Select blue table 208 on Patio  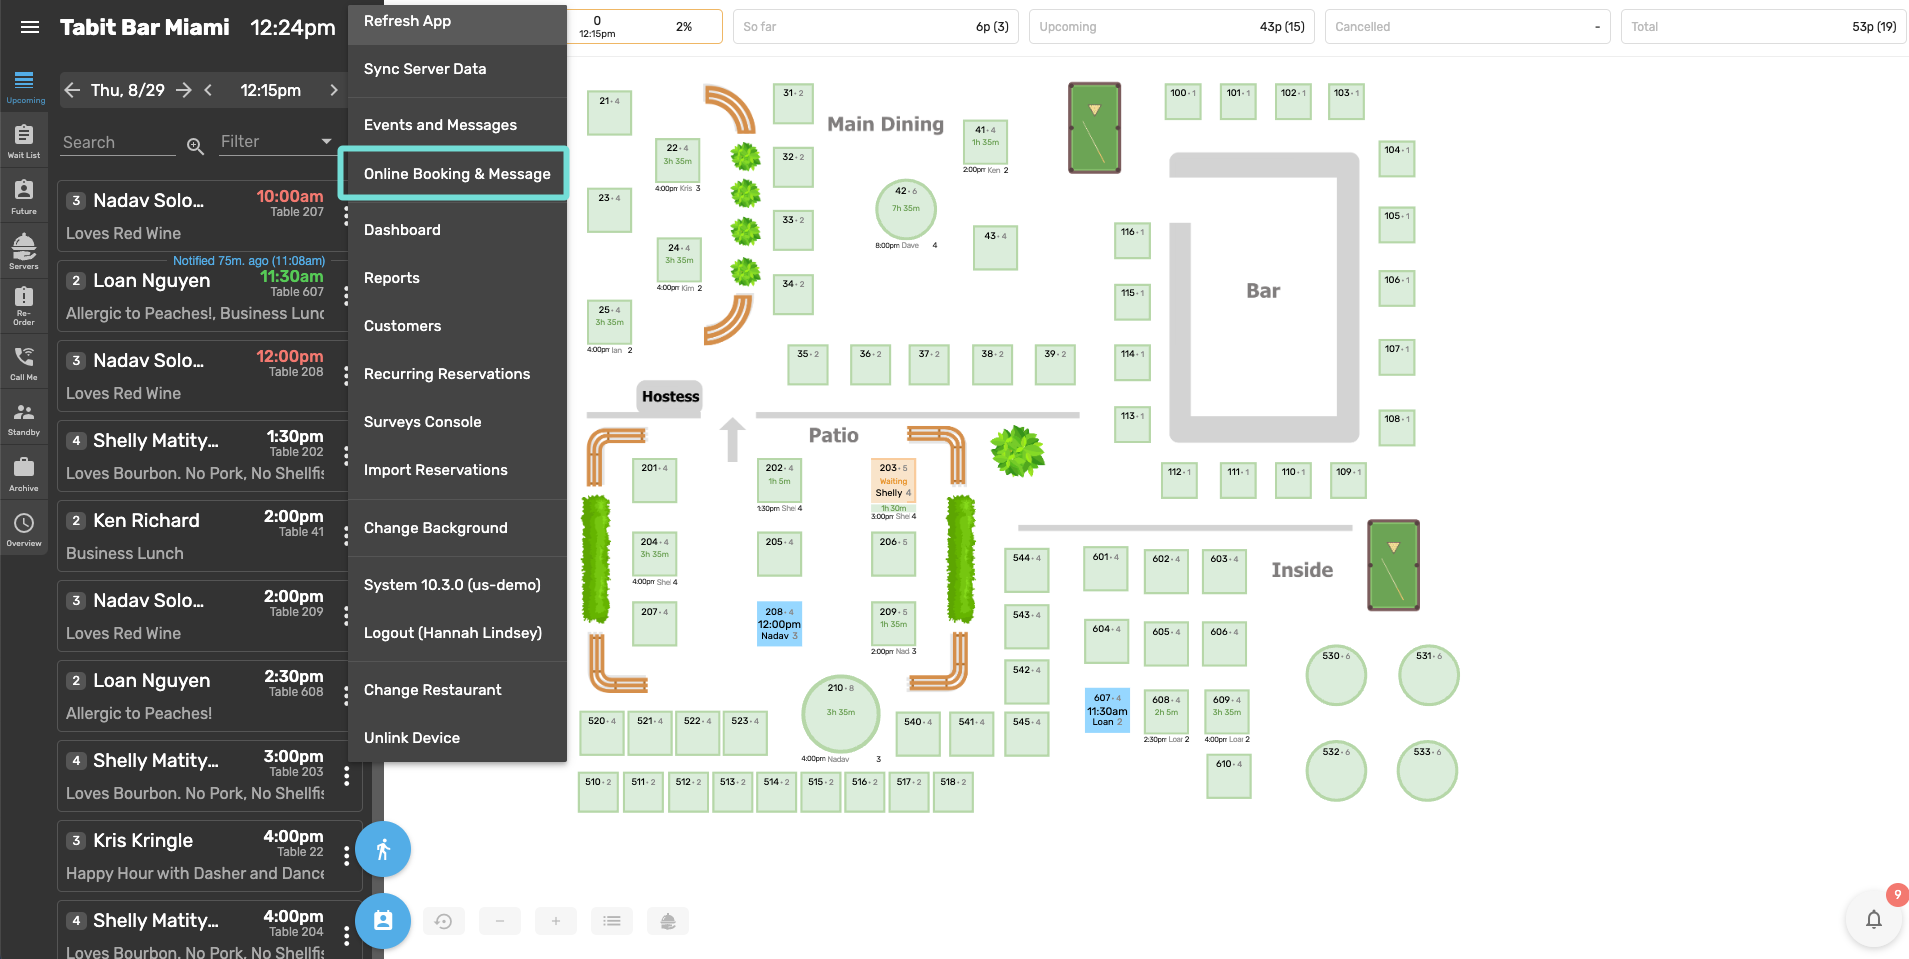click(x=779, y=623)
